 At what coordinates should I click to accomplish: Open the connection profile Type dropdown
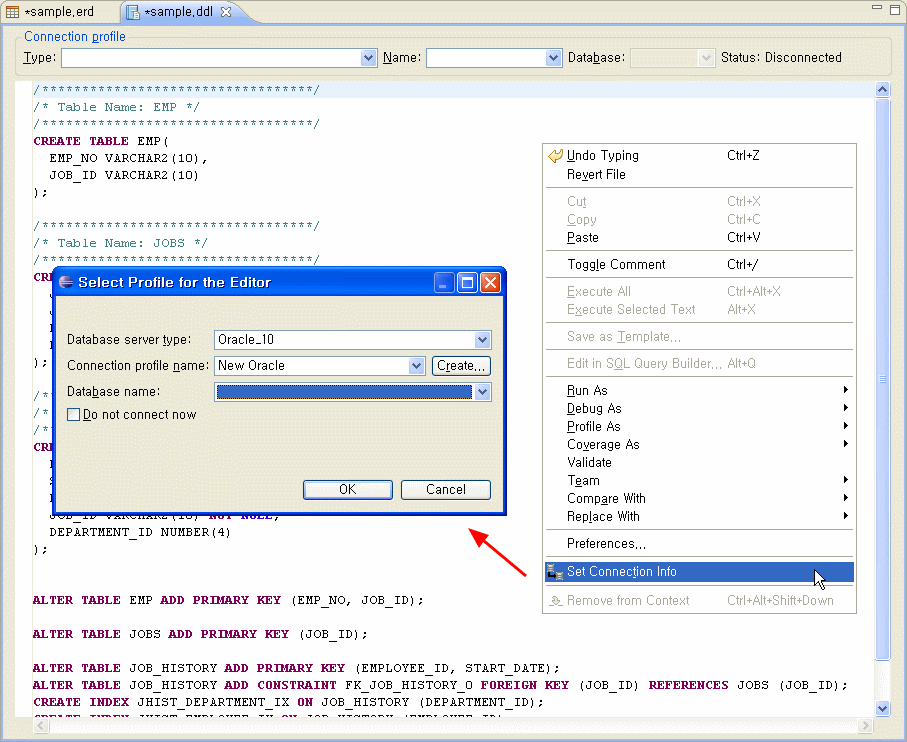(368, 59)
